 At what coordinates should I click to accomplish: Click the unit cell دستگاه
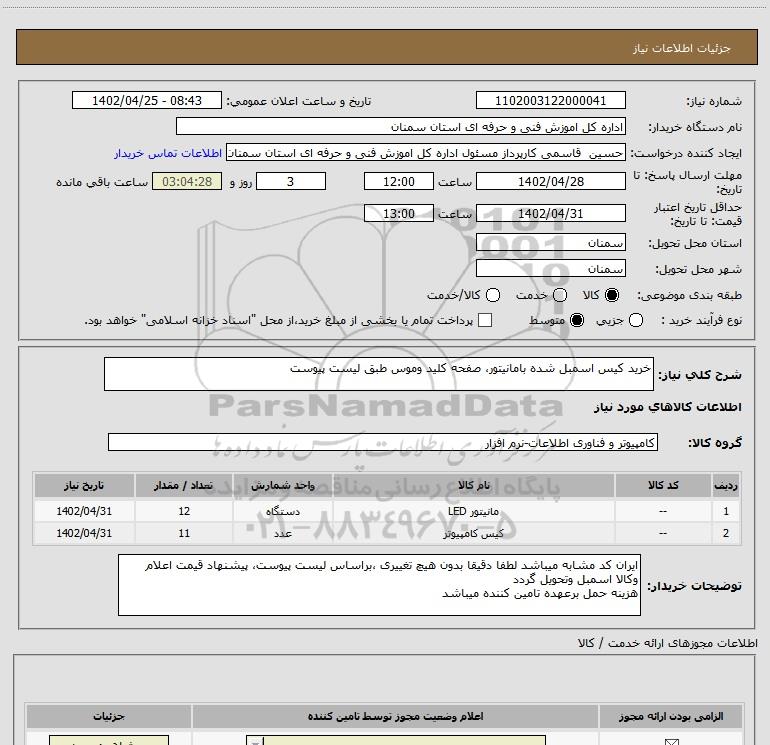pyautogui.click(x=283, y=511)
